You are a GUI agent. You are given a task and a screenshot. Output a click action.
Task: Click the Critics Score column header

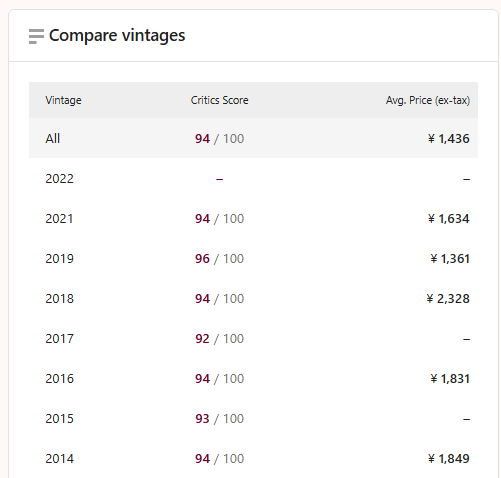[219, 100]
